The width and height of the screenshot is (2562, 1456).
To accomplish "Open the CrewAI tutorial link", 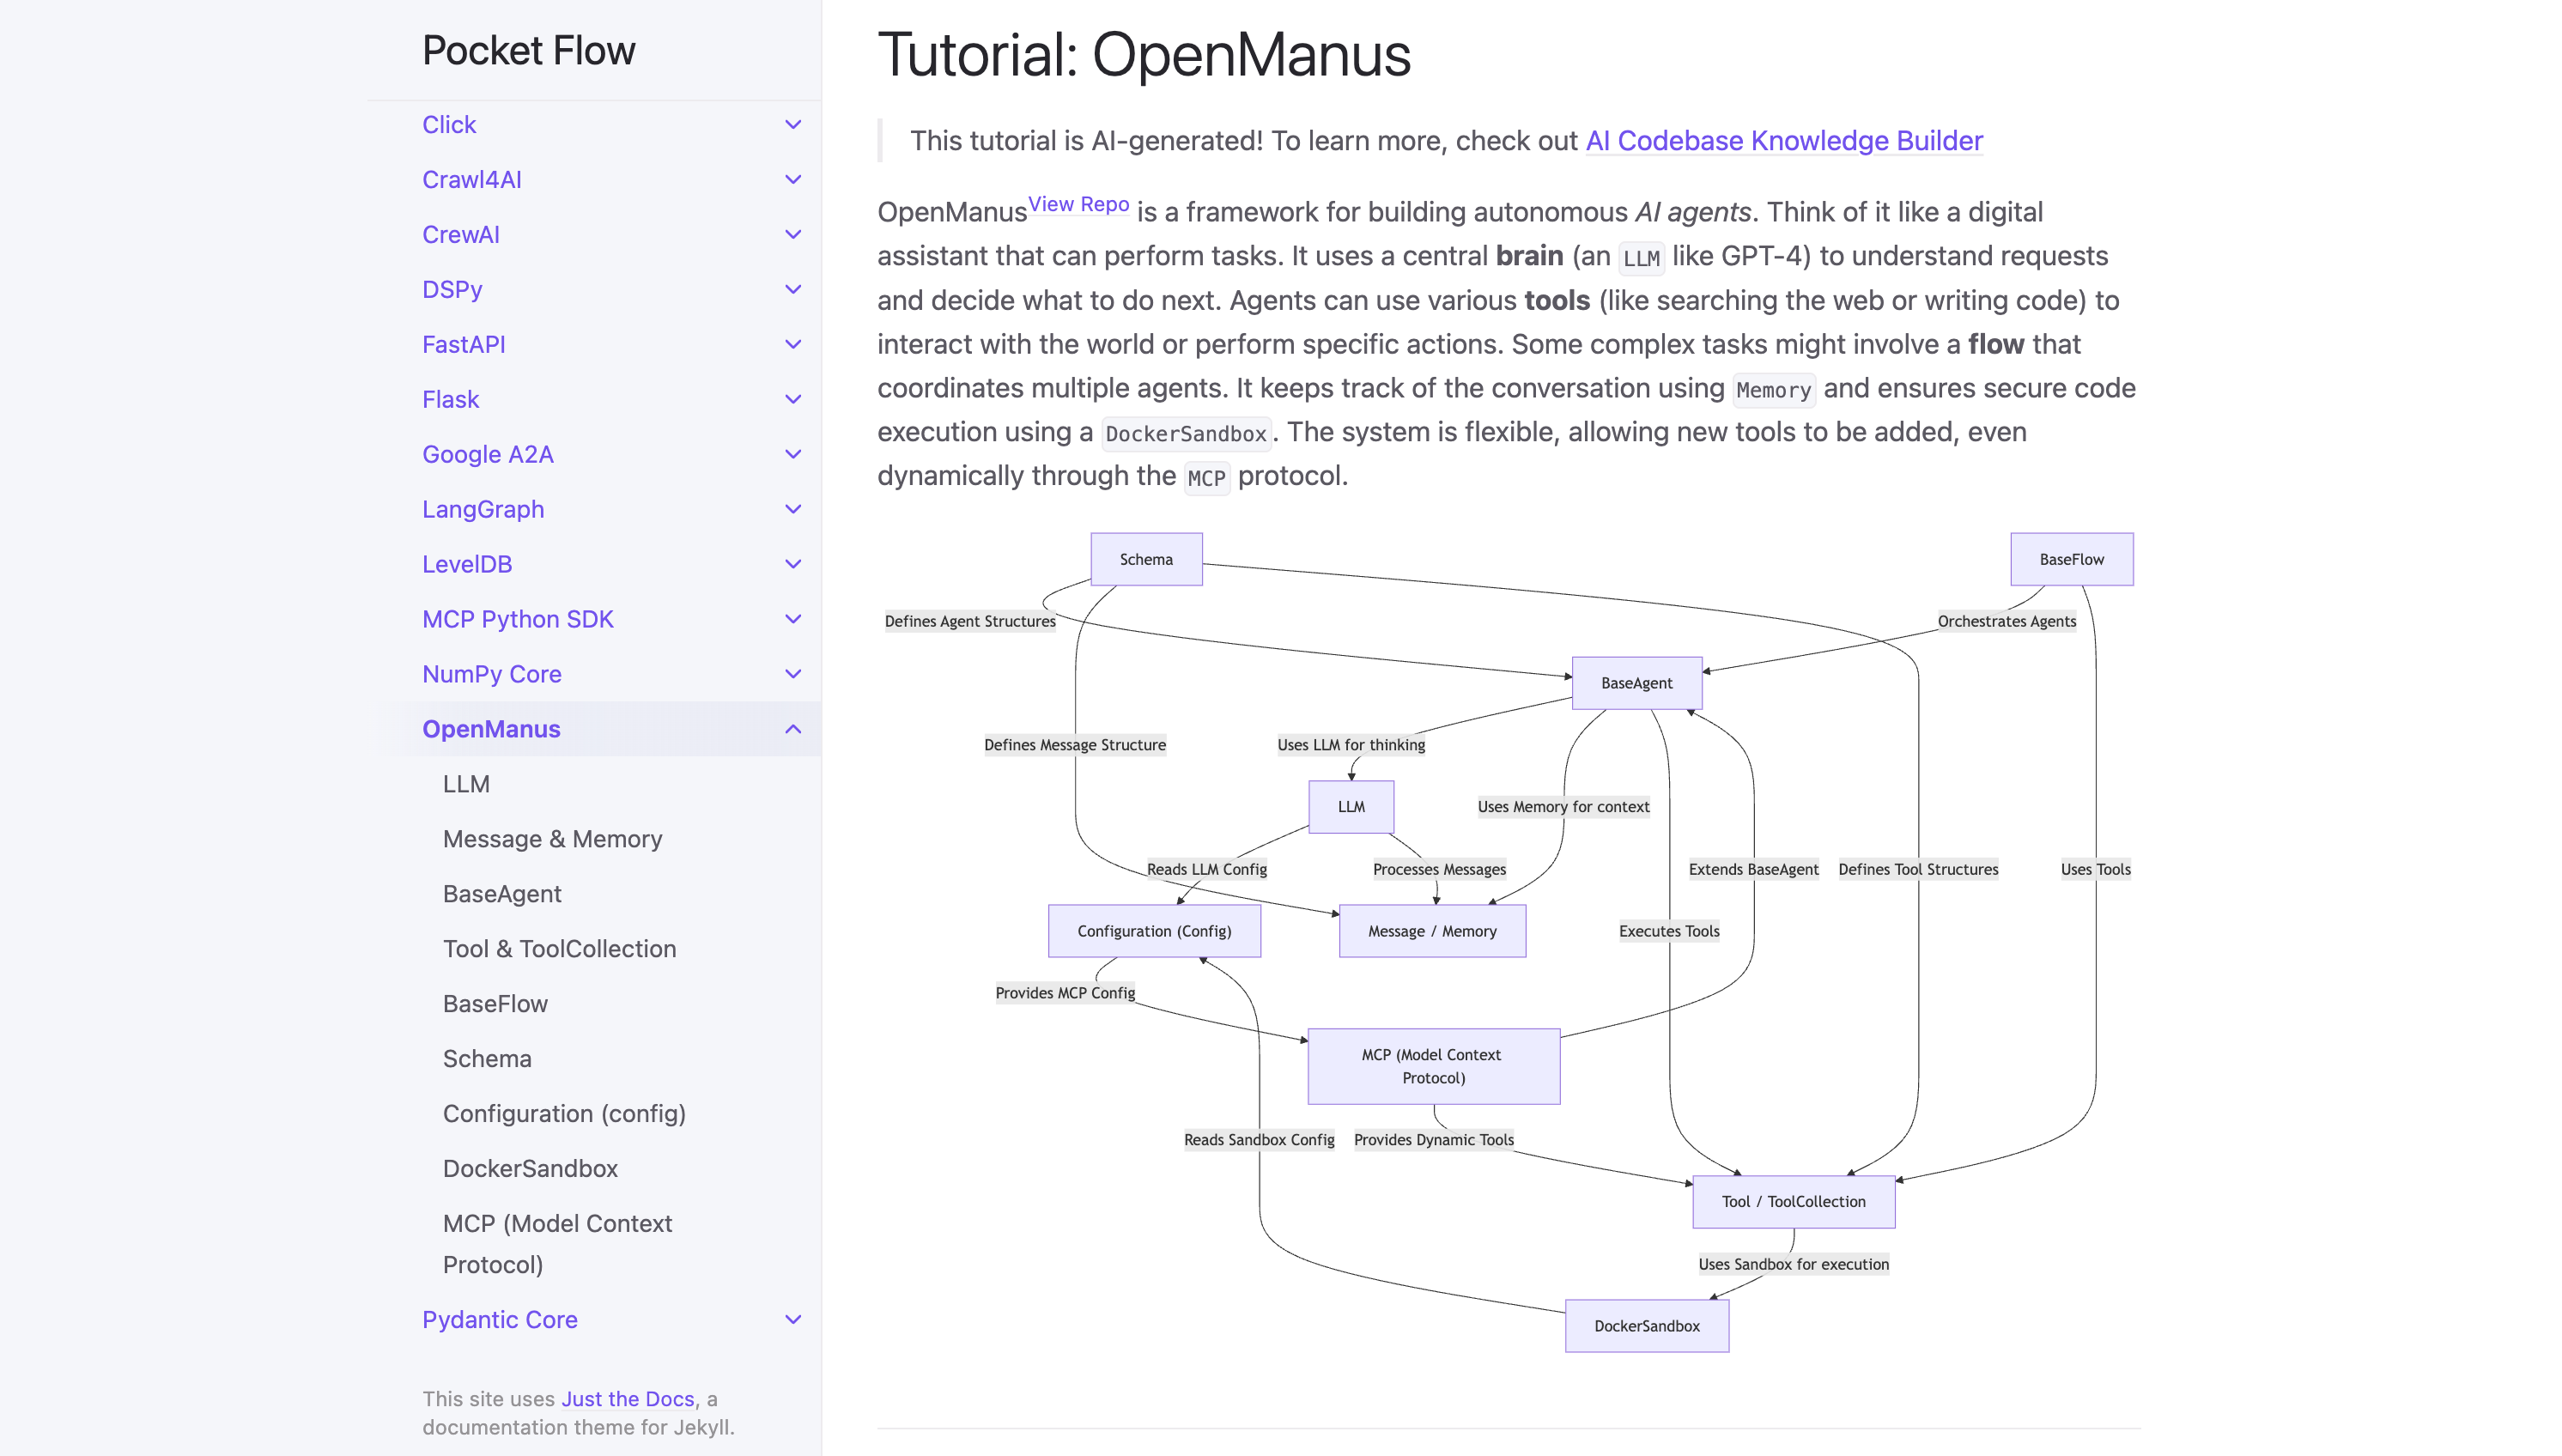I will pyautogui.click(x=461, y=235).
